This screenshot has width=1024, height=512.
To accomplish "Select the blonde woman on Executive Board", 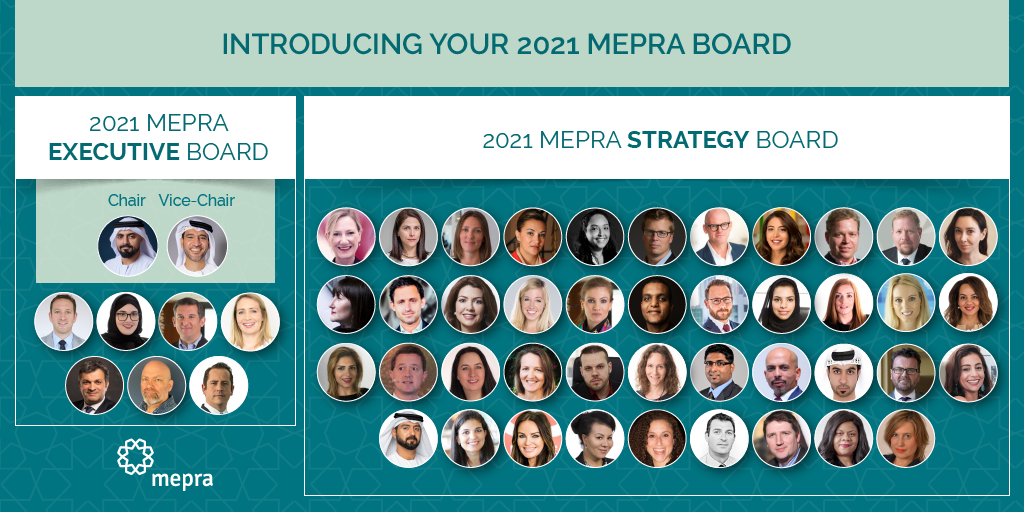I will (x=250, y=321).
